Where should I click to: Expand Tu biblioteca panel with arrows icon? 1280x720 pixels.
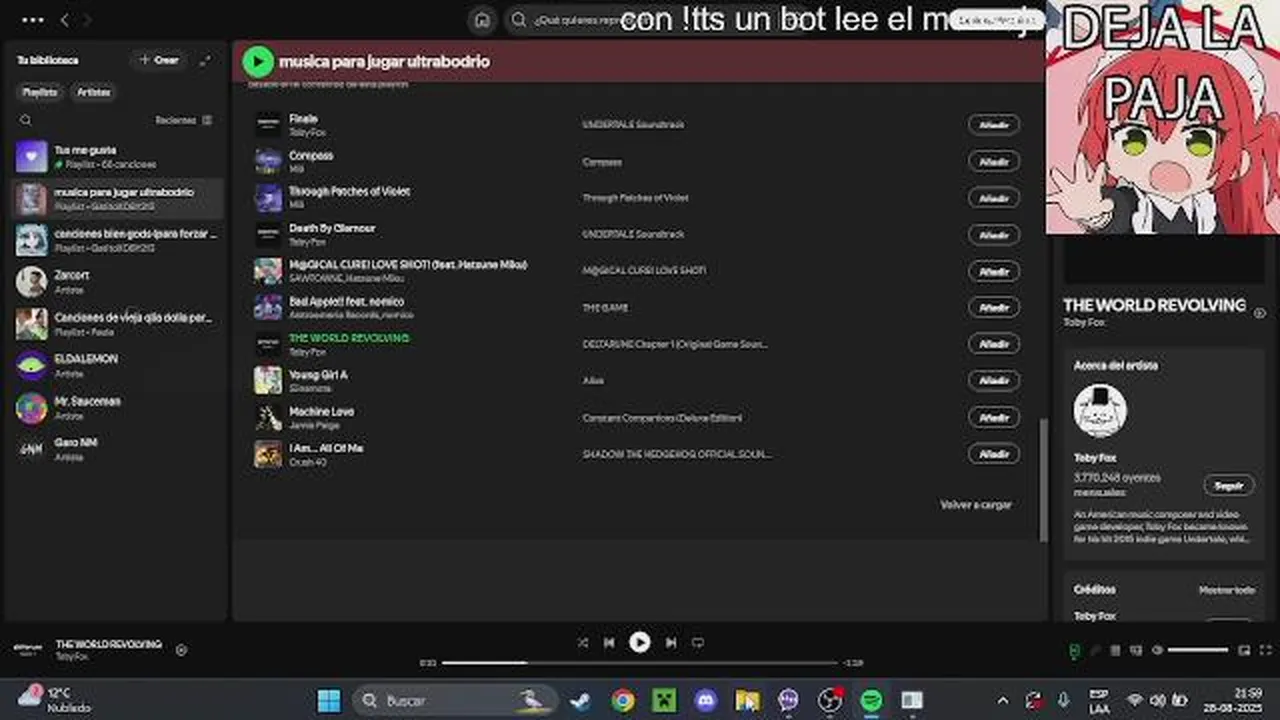pos(205,60)
